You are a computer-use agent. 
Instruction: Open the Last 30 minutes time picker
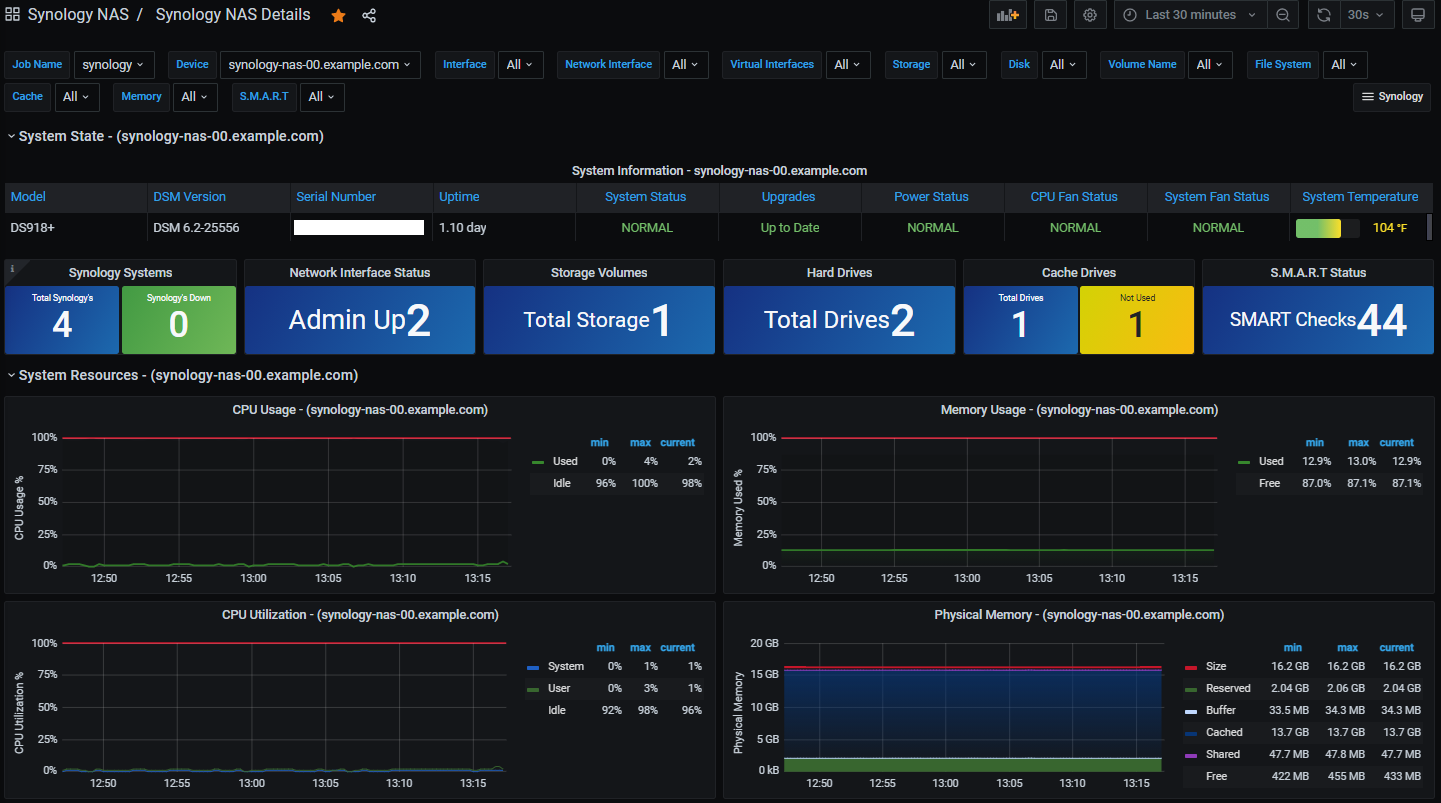click(1190, 15)
